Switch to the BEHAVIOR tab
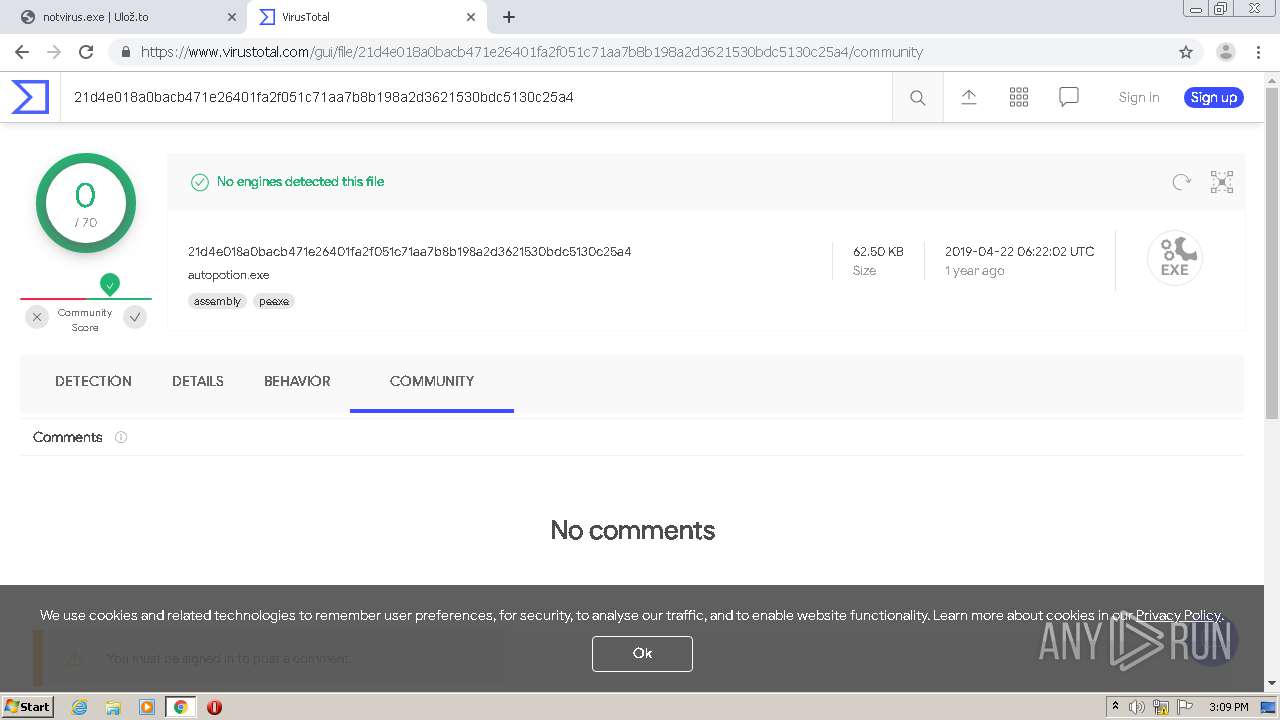This screenshot has height=720, width=1280. click(297, 381)
